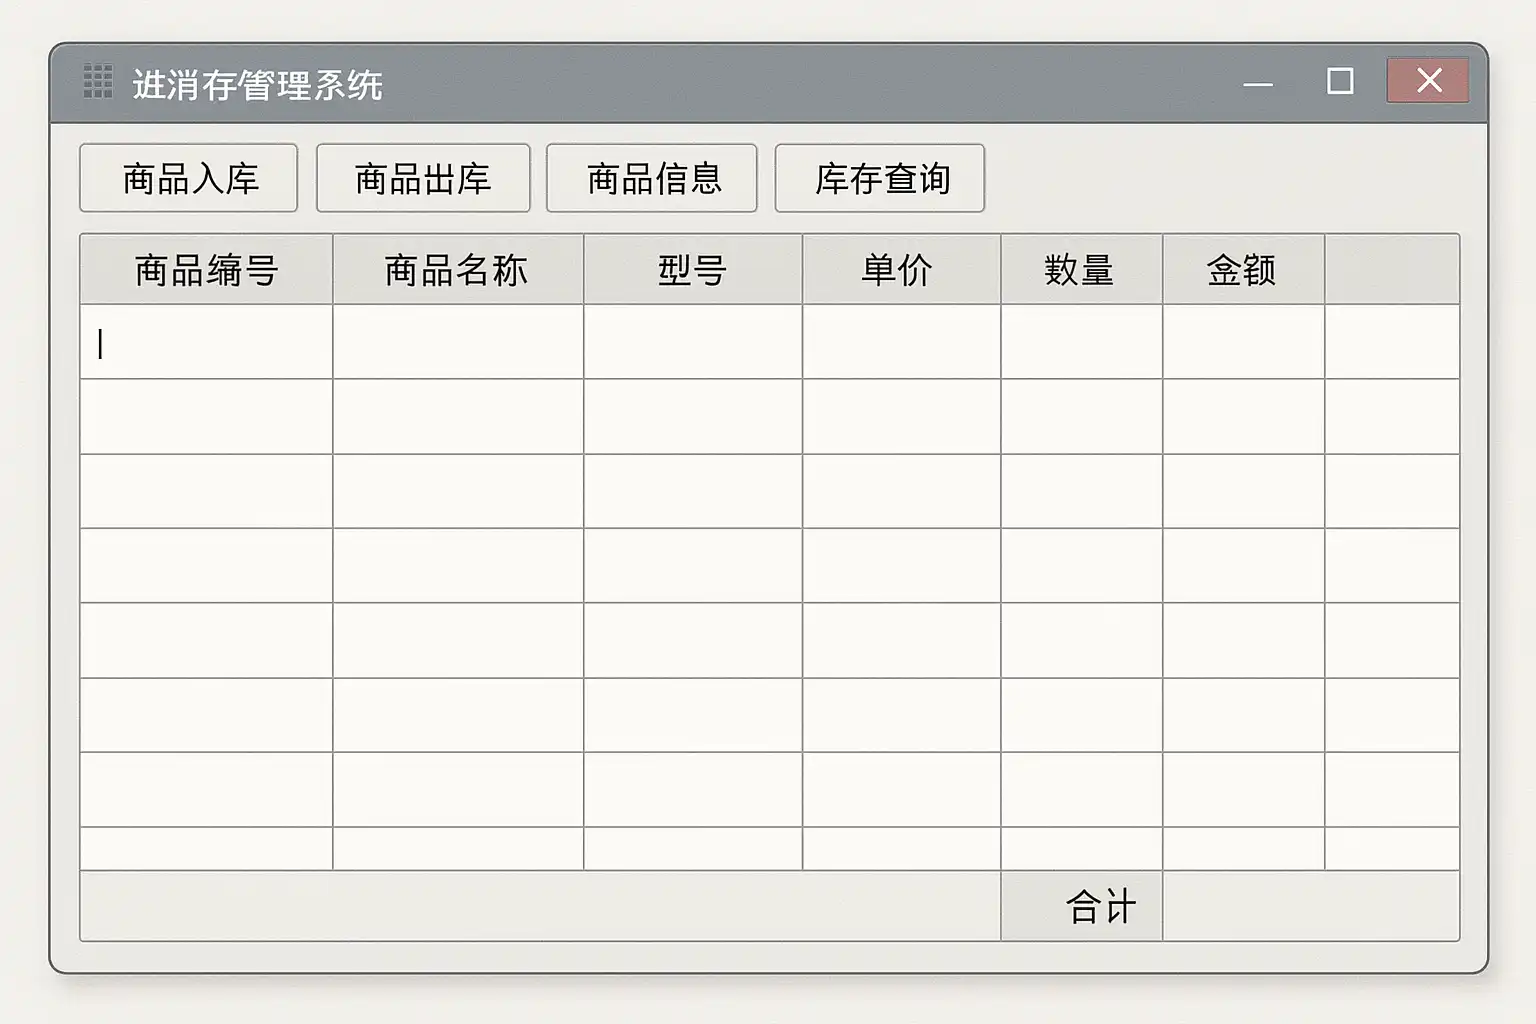Screen dimensions: 1536x1024
Task: Select the first row 型号 cell
Action: [x=692, y=343]
